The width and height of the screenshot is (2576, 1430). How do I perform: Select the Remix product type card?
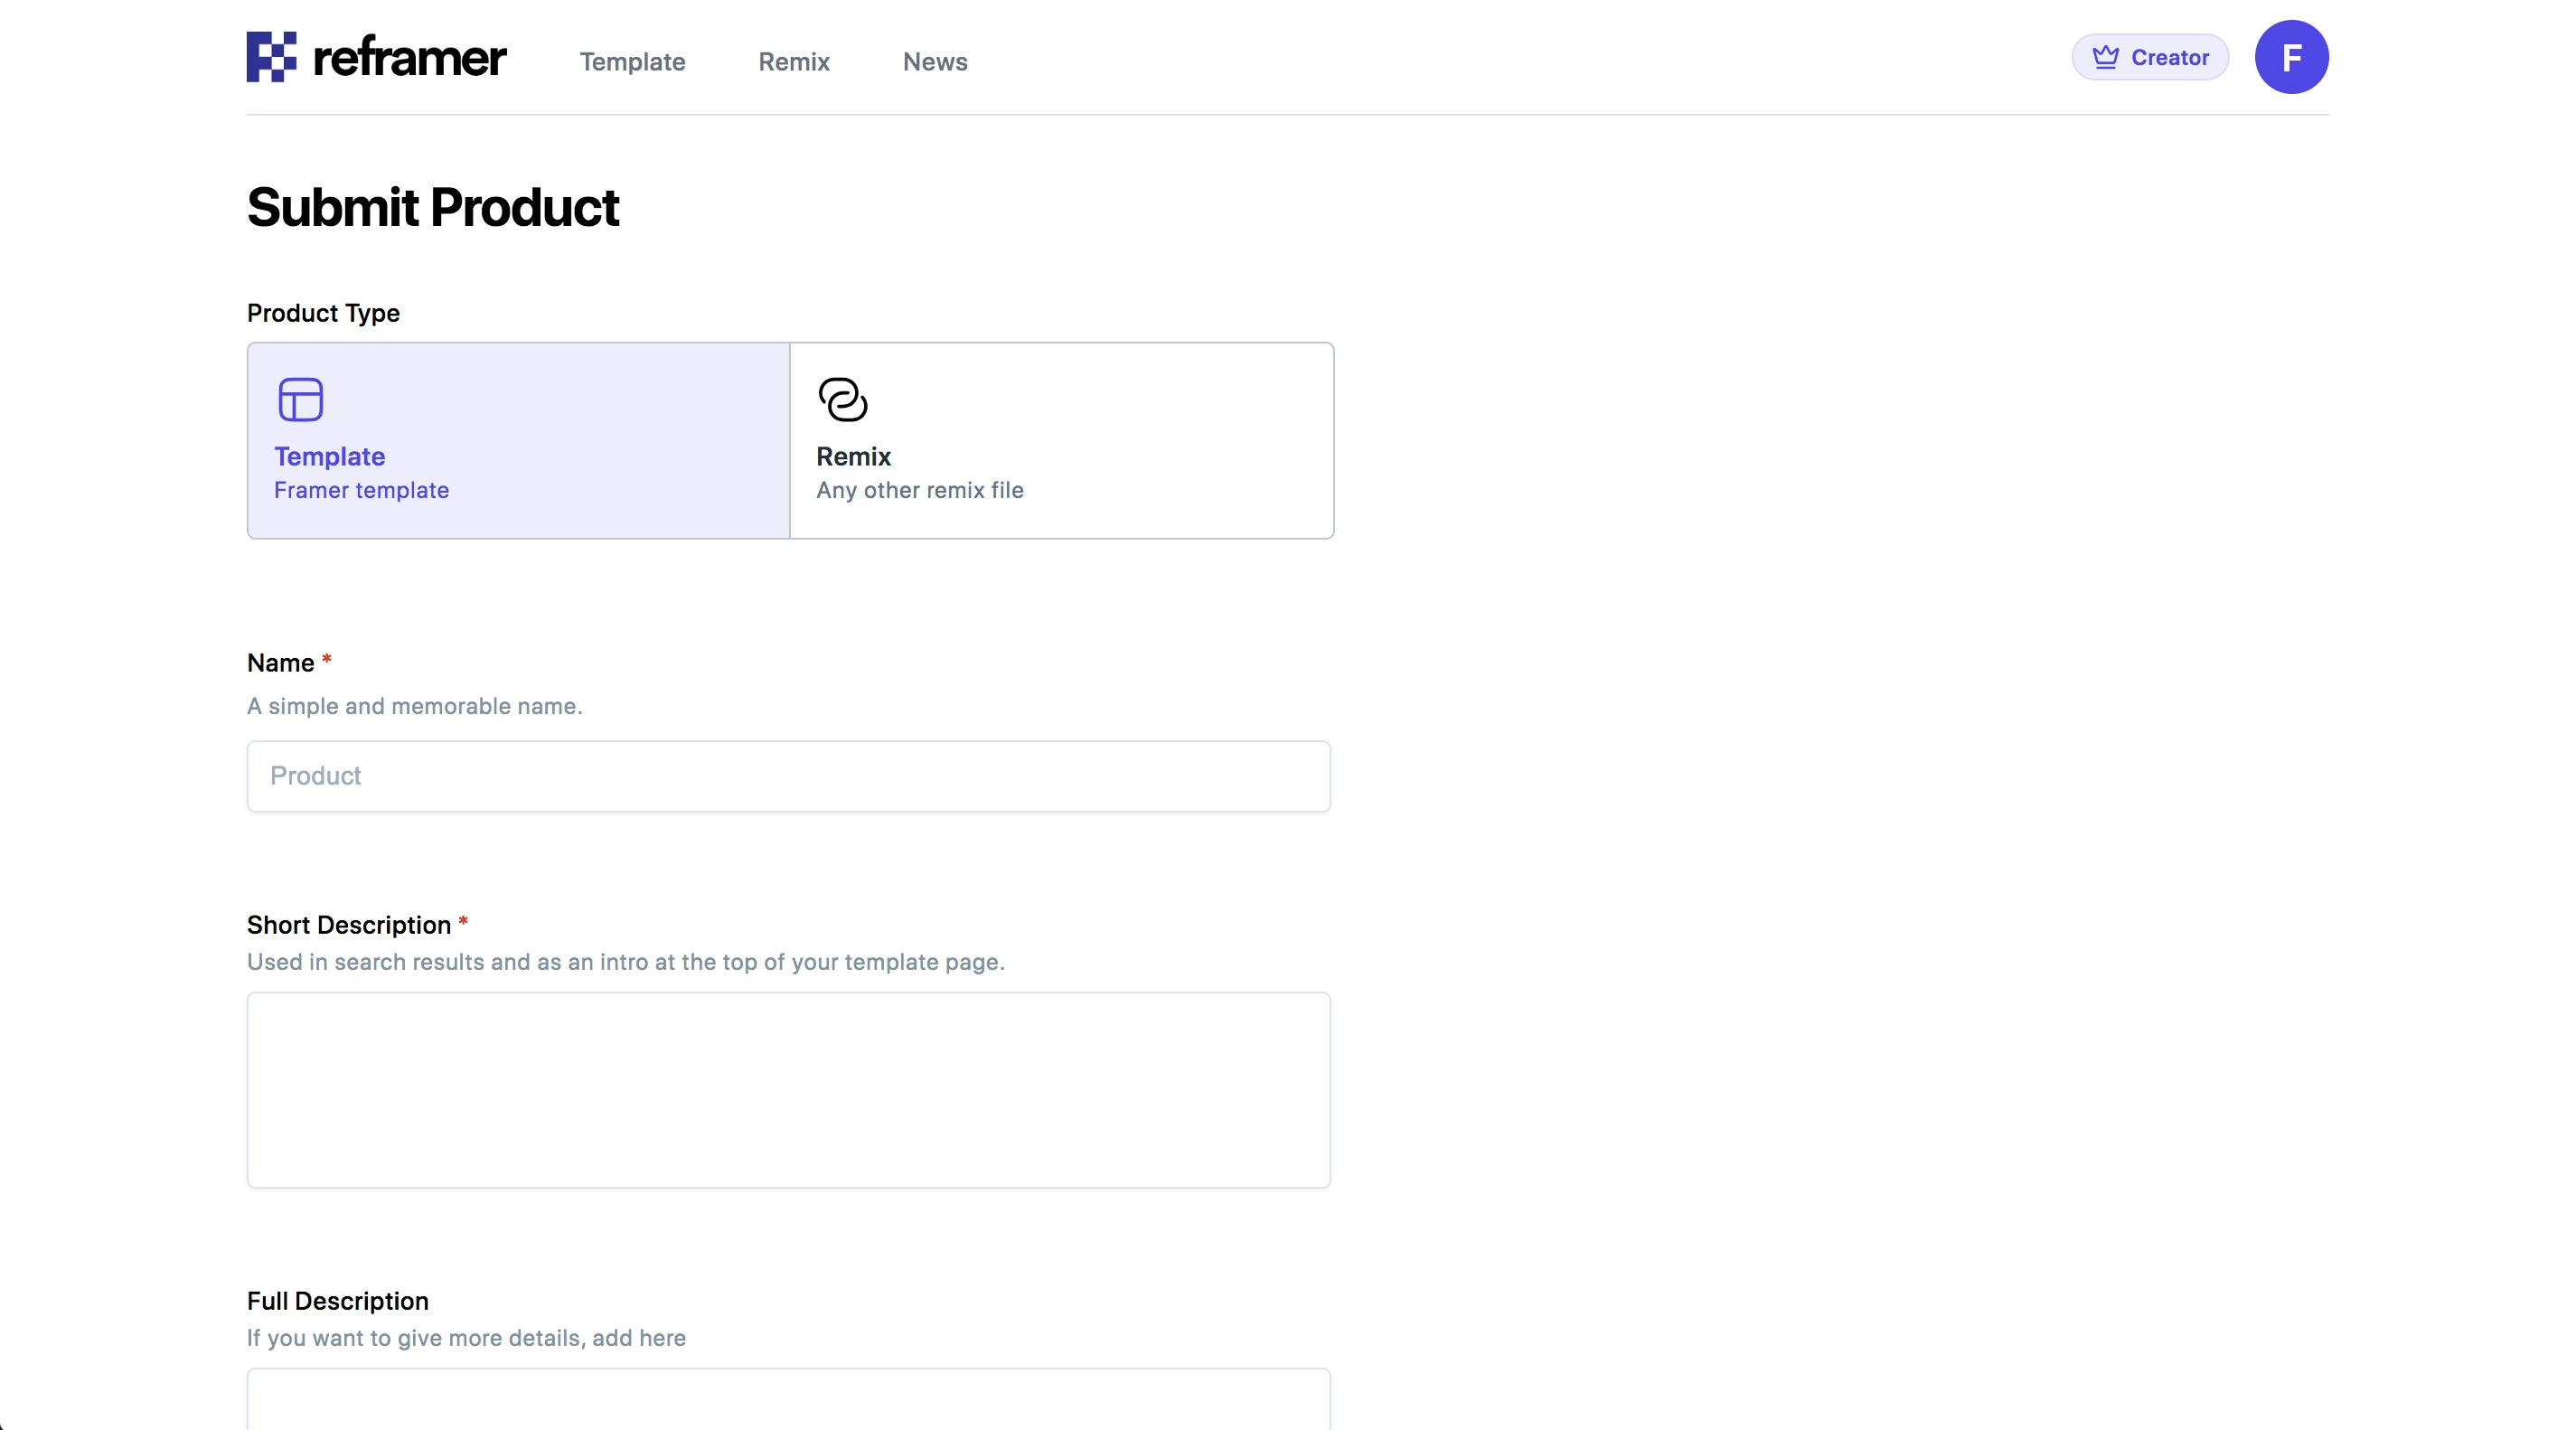1061,441
